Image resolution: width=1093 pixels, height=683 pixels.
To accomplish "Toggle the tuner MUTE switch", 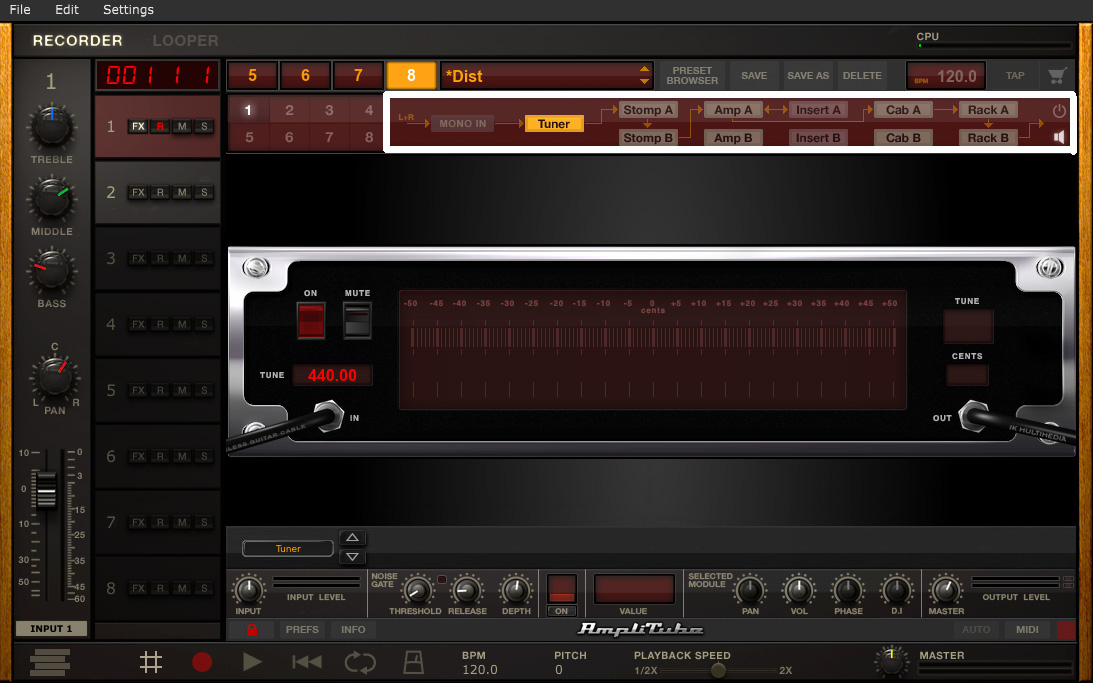I will tap(357, 321).
